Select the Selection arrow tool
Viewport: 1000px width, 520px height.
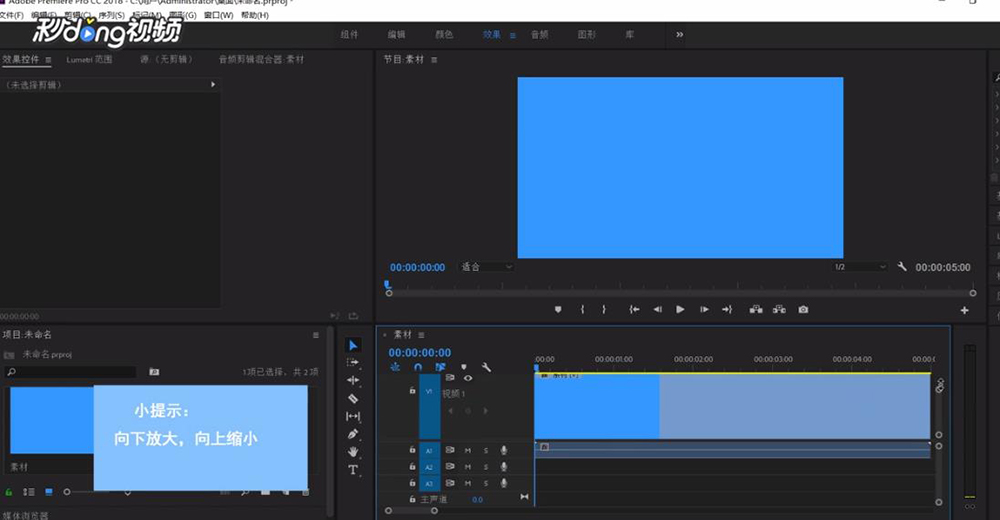click(353, 345)
